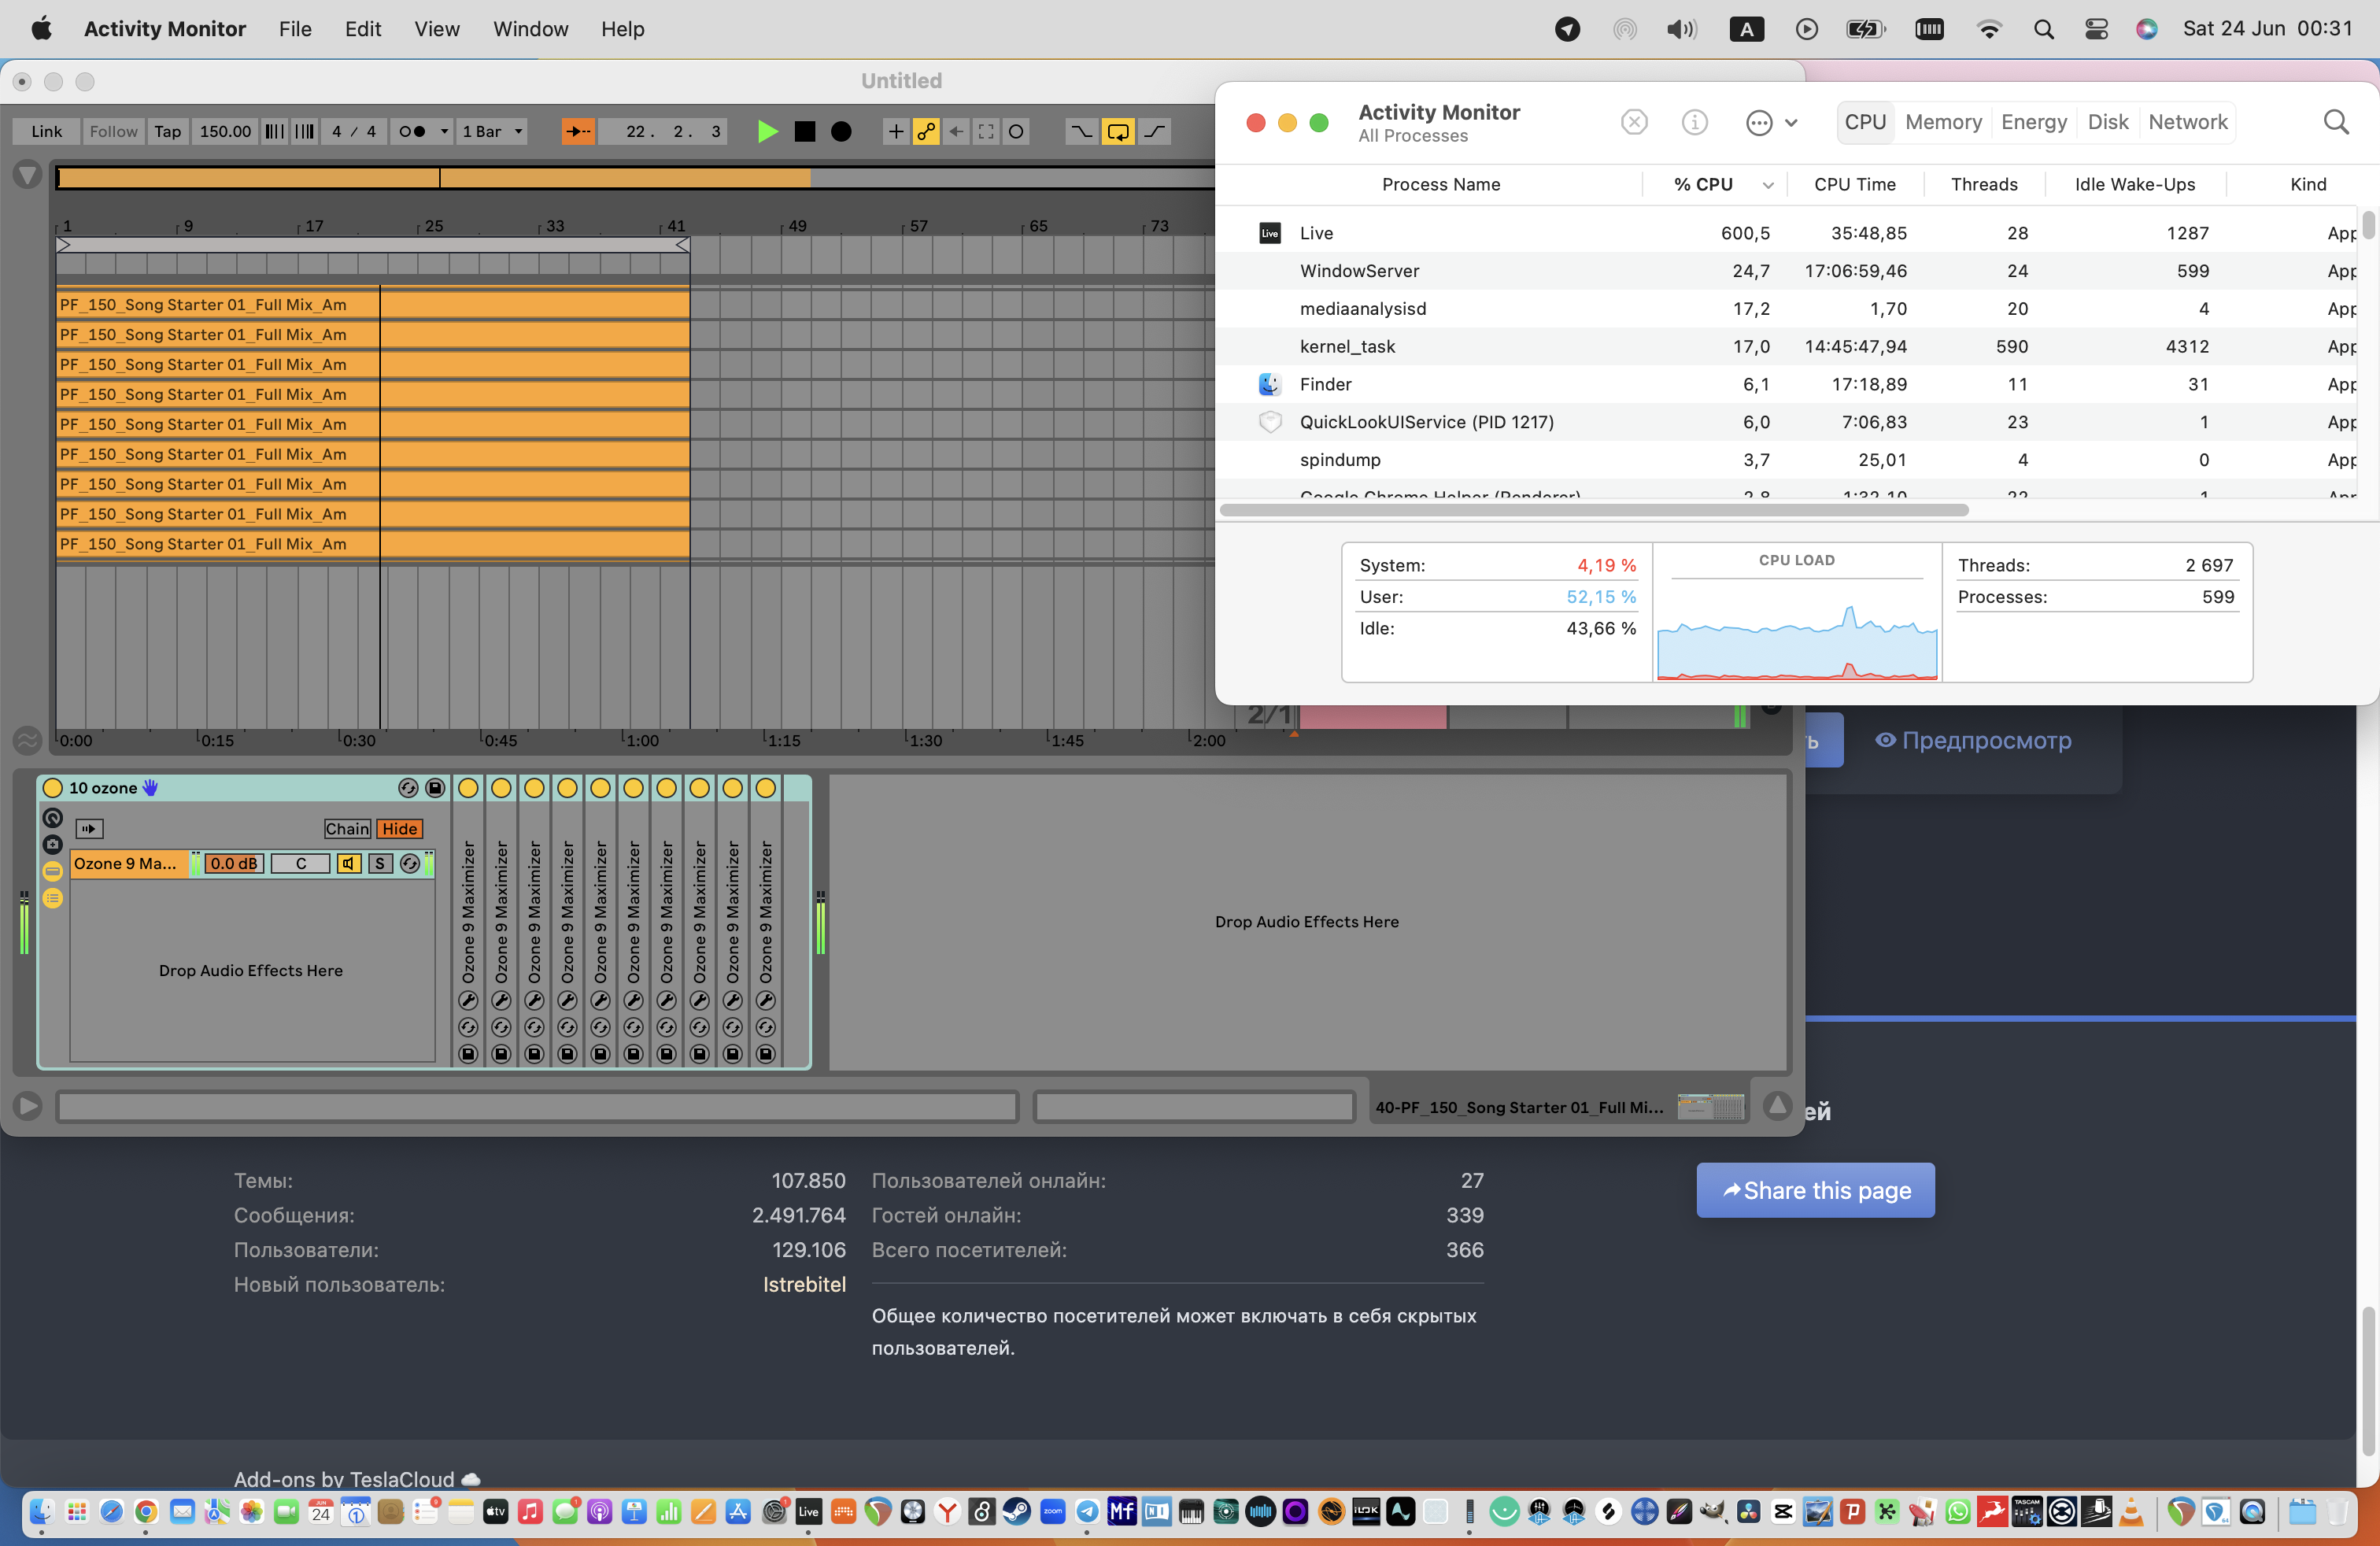Click the arrangement overview triangle toggle
This screenshot has height=1546, width=2380.
27,175
